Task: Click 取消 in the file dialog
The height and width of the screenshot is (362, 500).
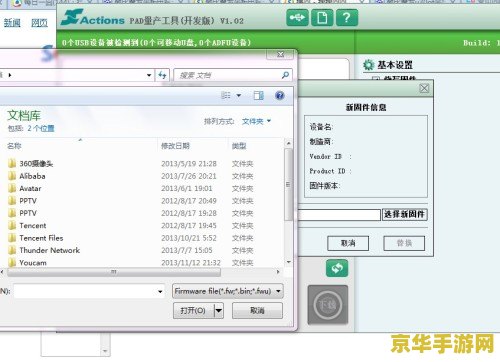Action: [257, 311]
